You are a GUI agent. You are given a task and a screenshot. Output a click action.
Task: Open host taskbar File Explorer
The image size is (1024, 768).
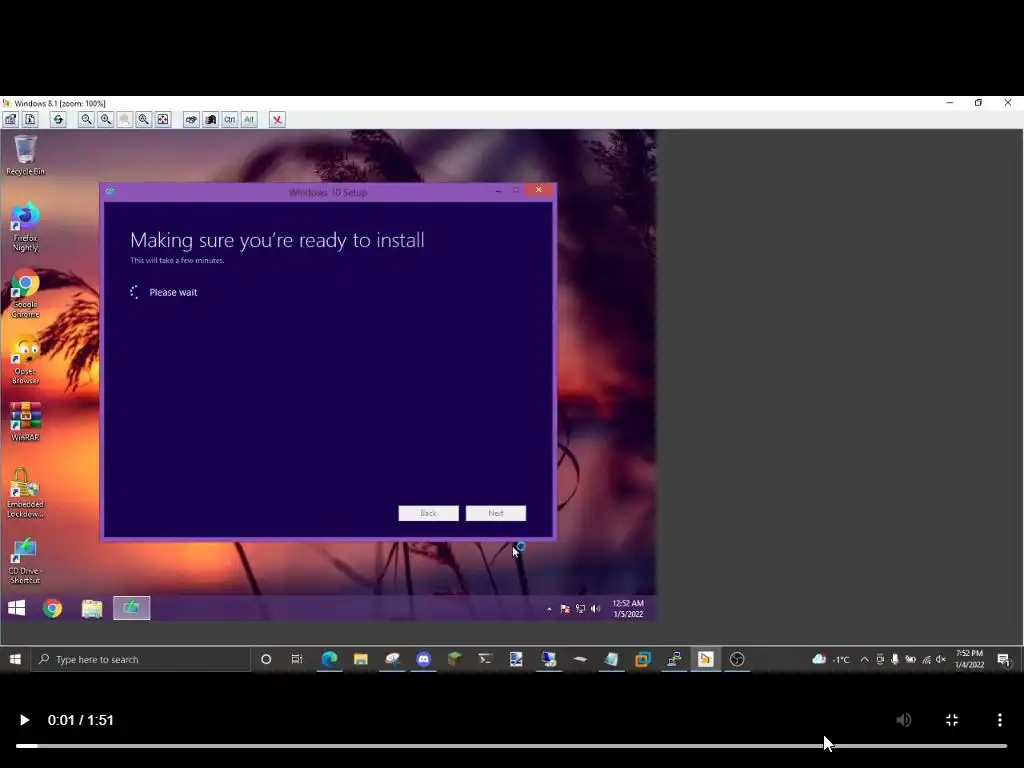360,660
